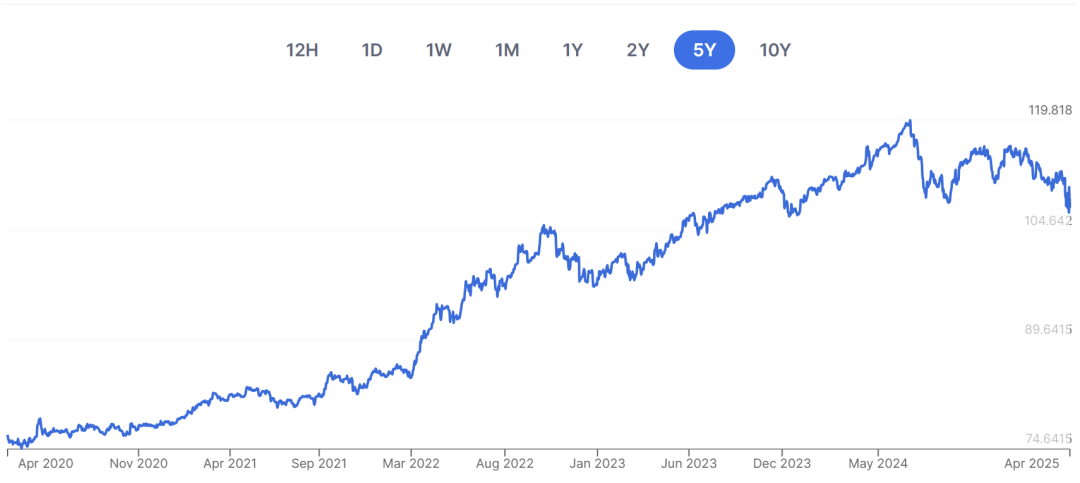Click the Apr 2020 axis label
This screenshot has height=483, width=1080.
(x=44, y=464)
